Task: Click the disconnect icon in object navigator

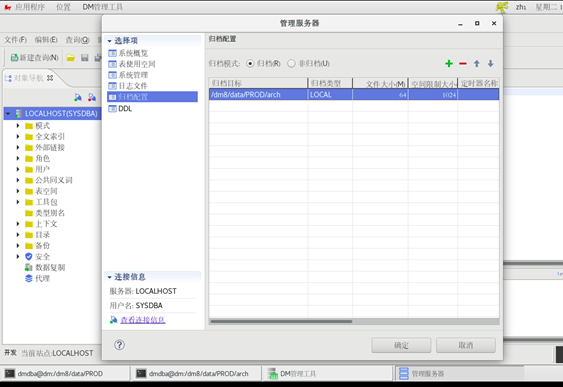Action: point(92,97)
